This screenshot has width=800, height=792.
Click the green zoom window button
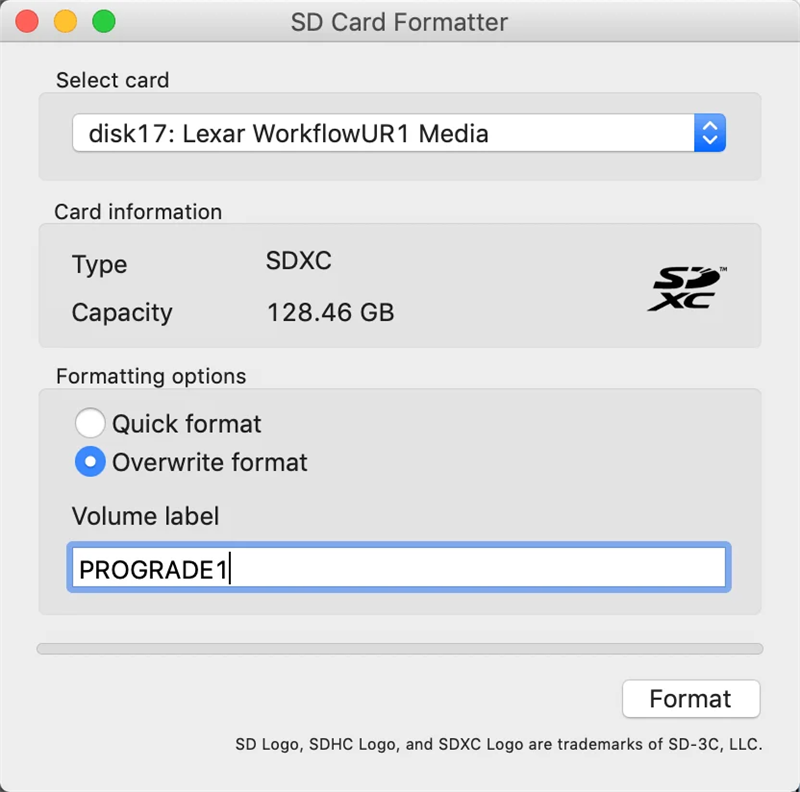coord(103,21)
